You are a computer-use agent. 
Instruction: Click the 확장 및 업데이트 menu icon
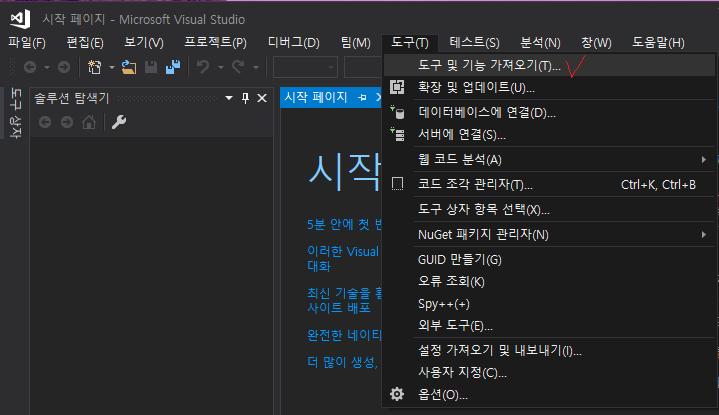pyautogui.click(x=397, y=87)
